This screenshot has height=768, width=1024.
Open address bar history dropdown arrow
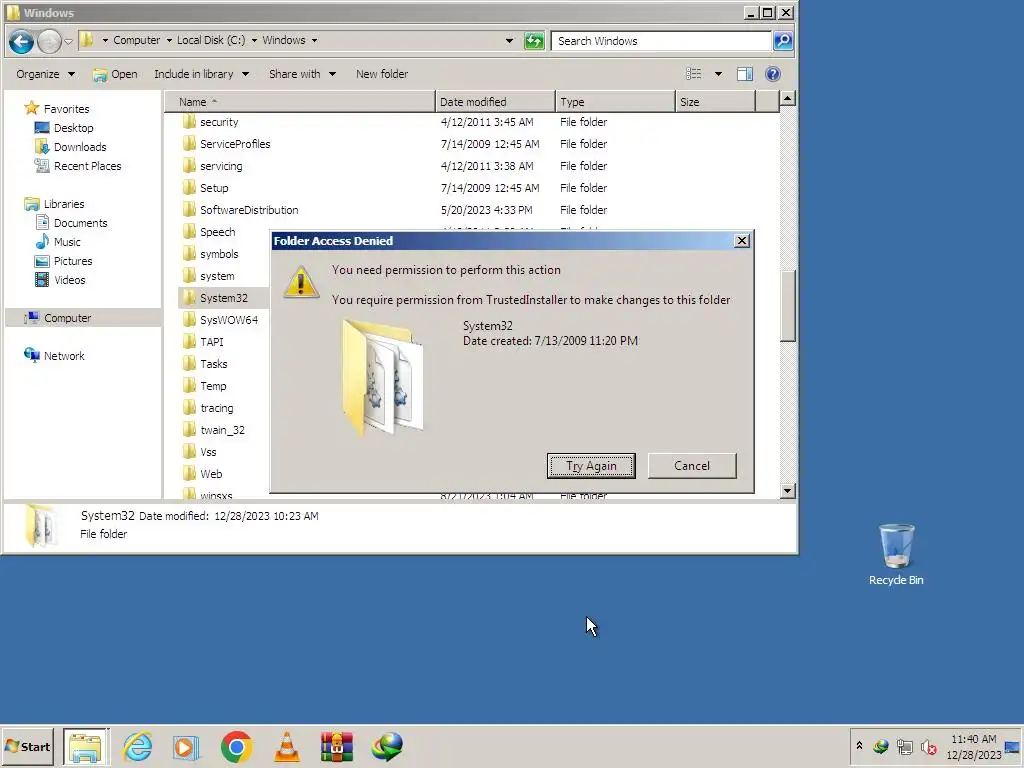coord(509,40)
